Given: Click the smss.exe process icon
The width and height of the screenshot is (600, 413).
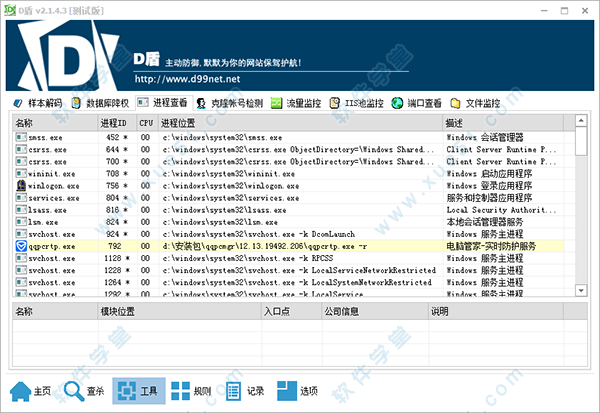Looking at the screenshot, I should 21,137.
